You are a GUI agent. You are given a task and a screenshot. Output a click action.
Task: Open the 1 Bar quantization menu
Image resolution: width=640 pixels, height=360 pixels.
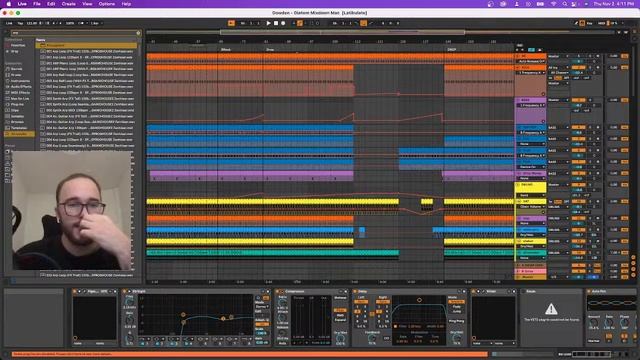(96, 23)
